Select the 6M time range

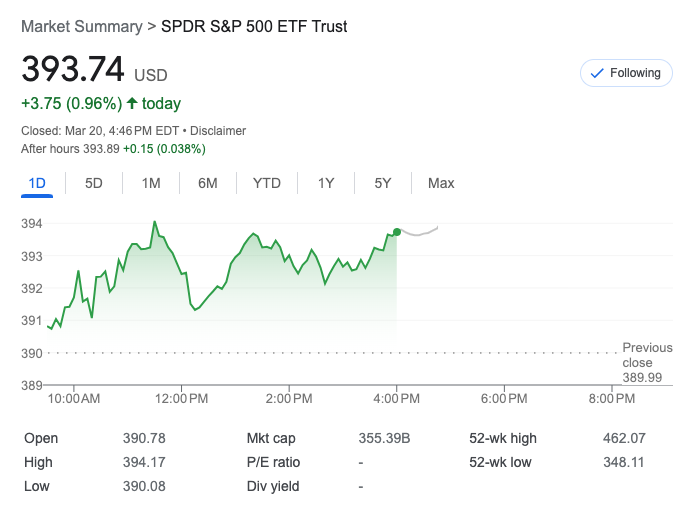(208, 183)
